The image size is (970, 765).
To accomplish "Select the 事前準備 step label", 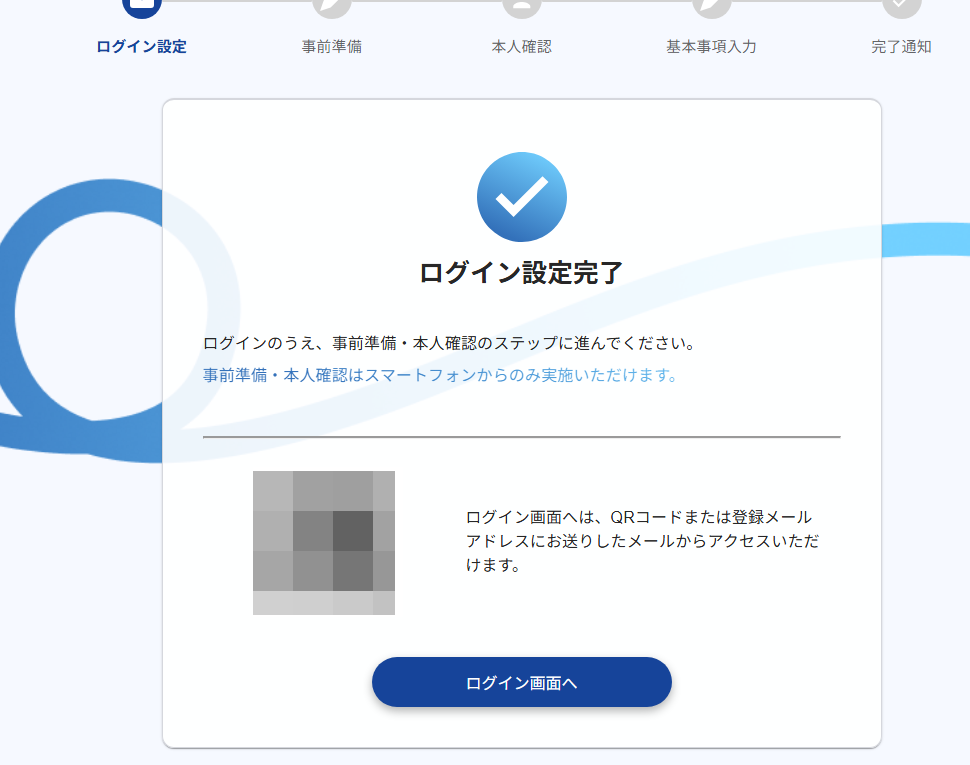I will (332, 47).
